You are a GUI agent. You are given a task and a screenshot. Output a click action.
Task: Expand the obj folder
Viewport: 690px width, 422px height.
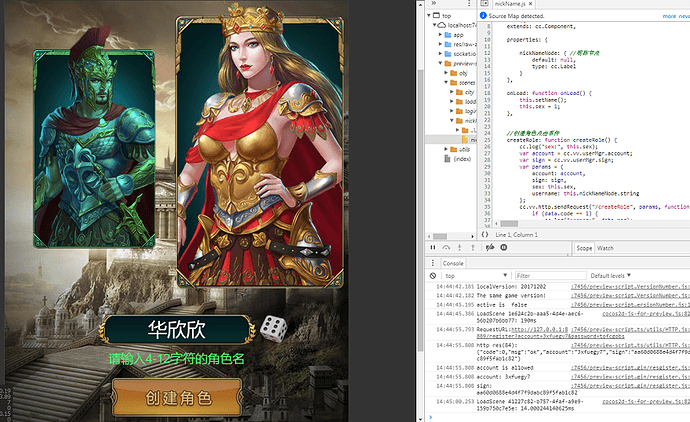[446, 73]
